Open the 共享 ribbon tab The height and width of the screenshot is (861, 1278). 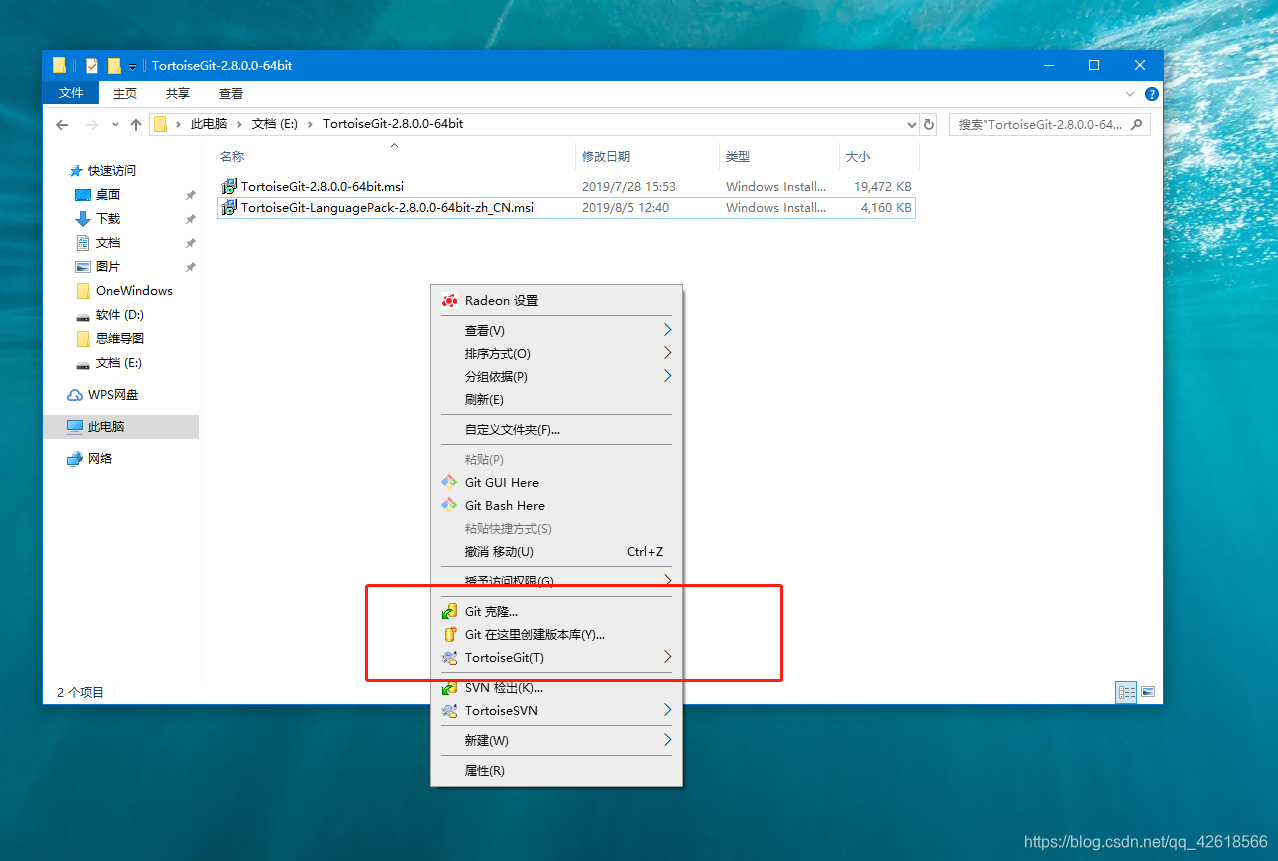[178, 93]
